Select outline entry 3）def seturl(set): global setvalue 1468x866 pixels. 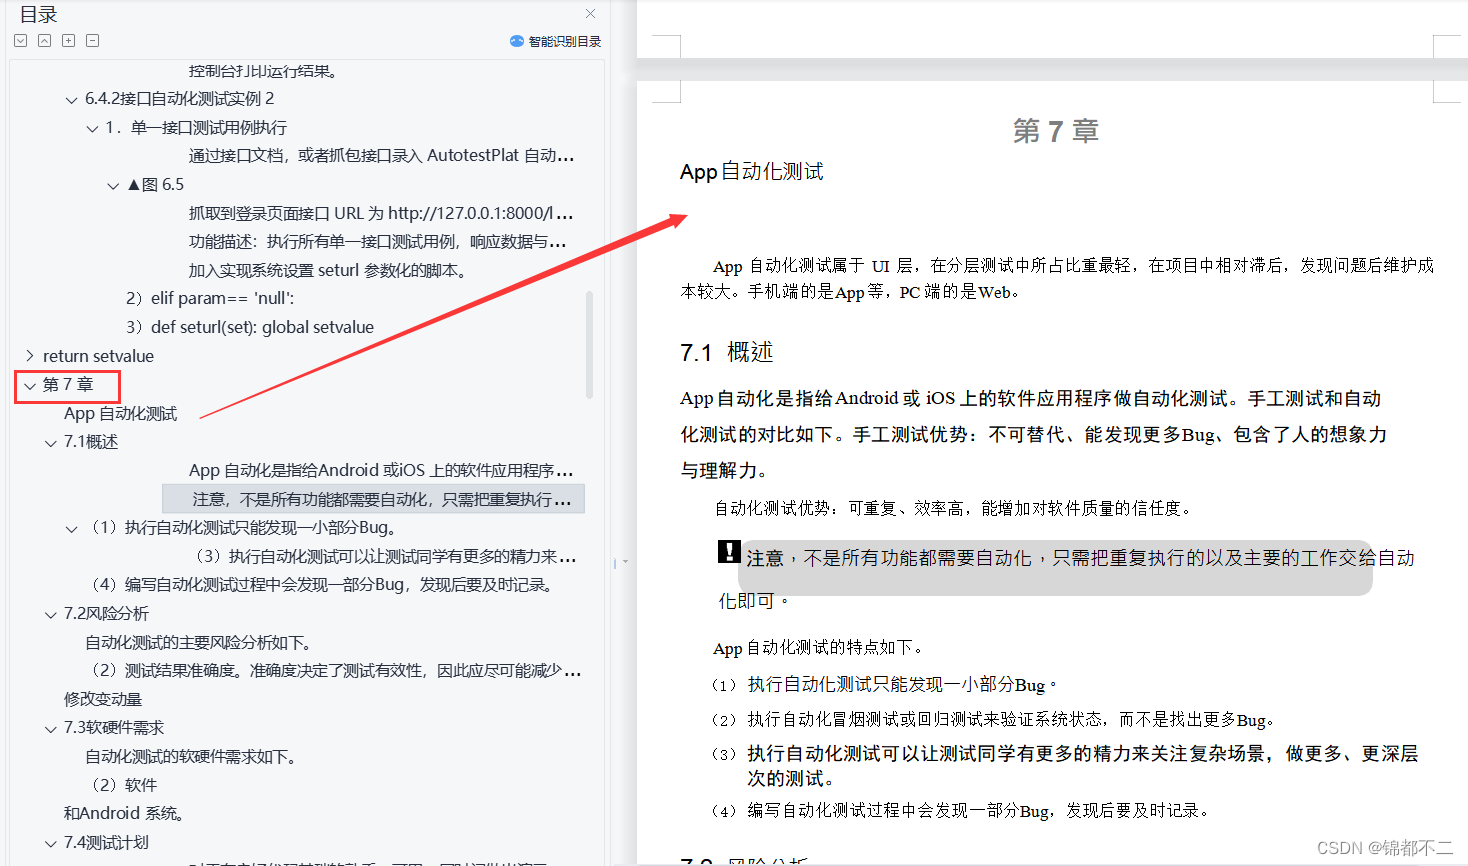point(250,327)
